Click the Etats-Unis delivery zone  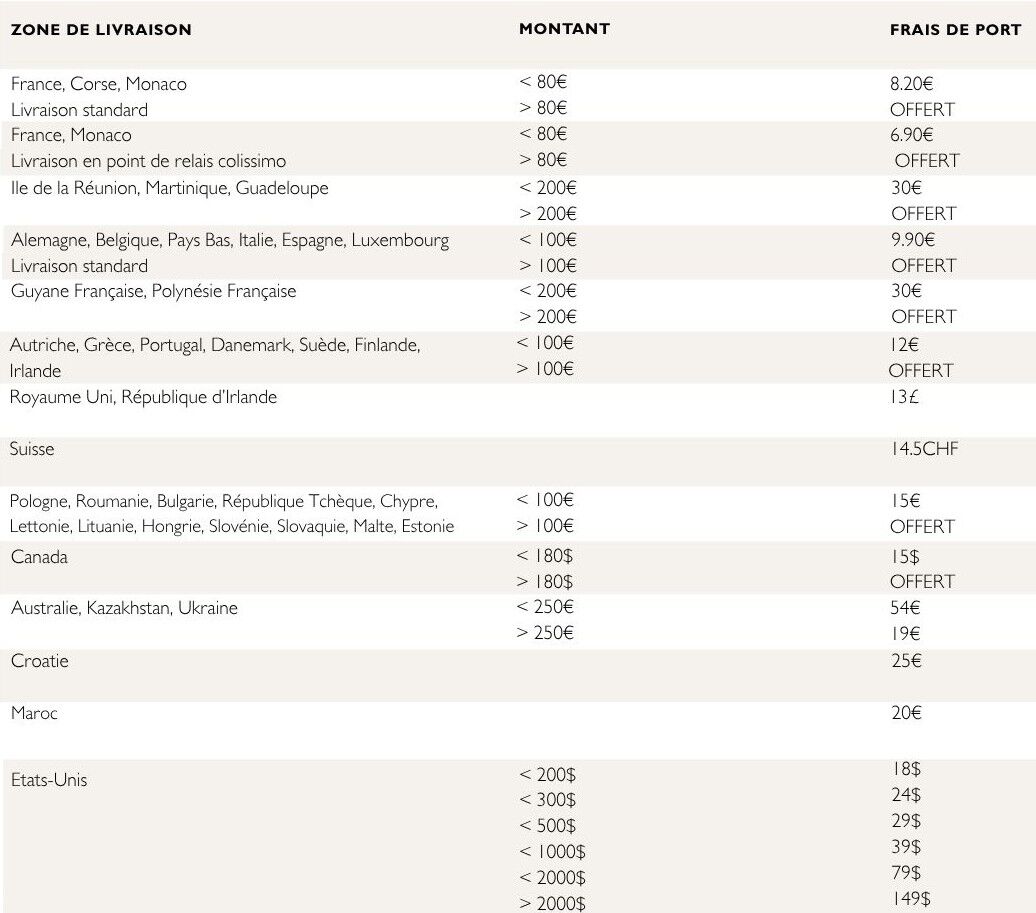point(49,780)
